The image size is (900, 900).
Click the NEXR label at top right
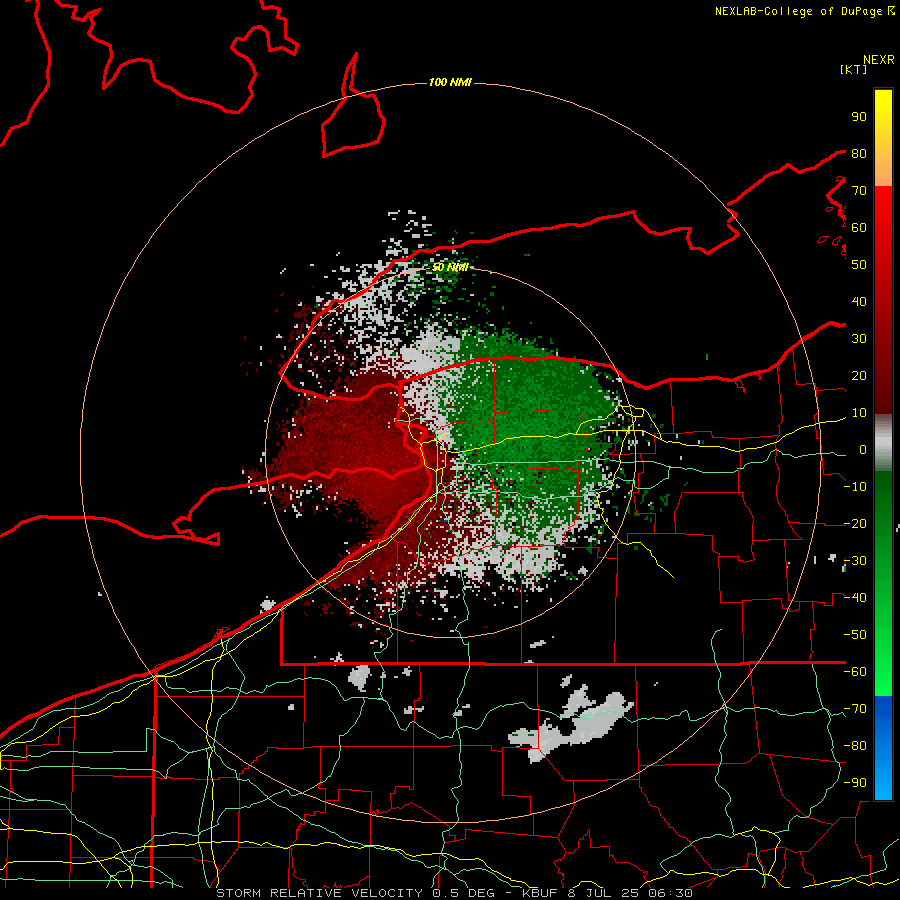(879, 60)
